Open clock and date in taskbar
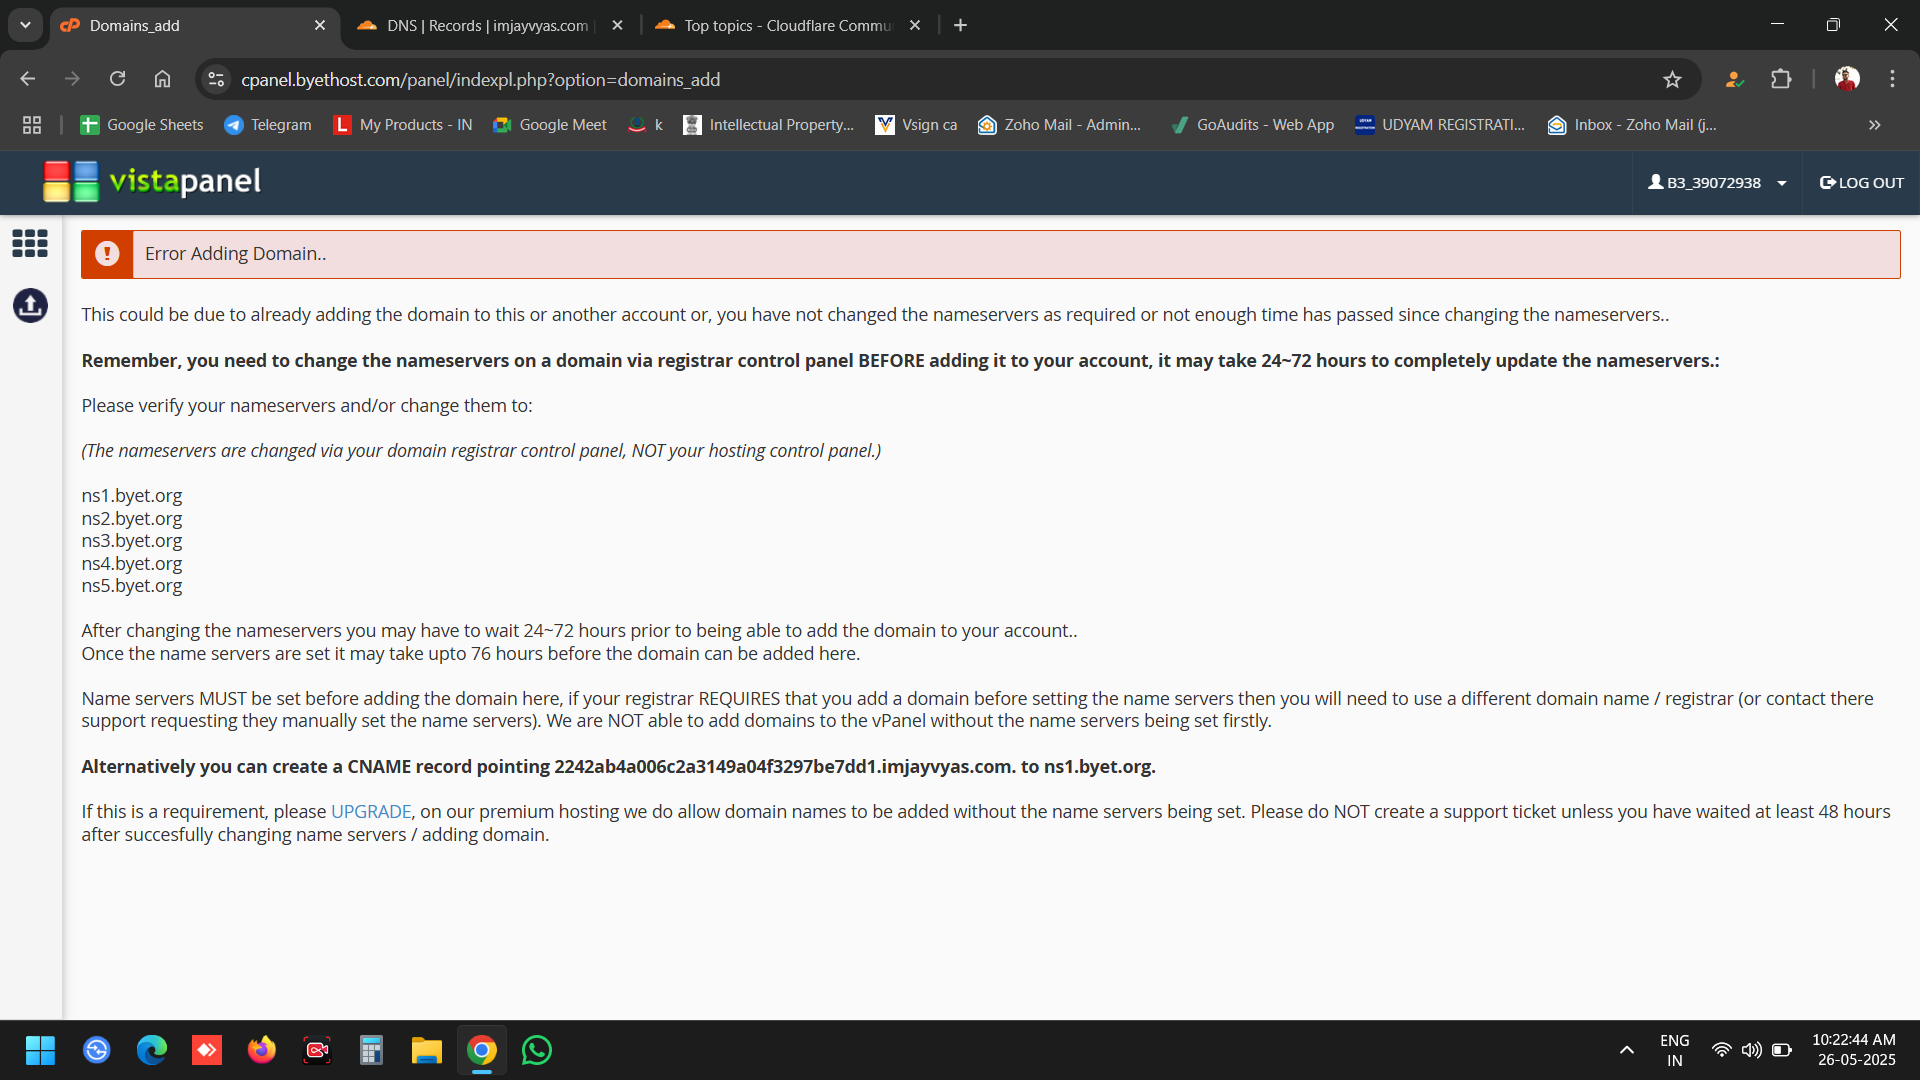 click(x=1855, y=1050)
